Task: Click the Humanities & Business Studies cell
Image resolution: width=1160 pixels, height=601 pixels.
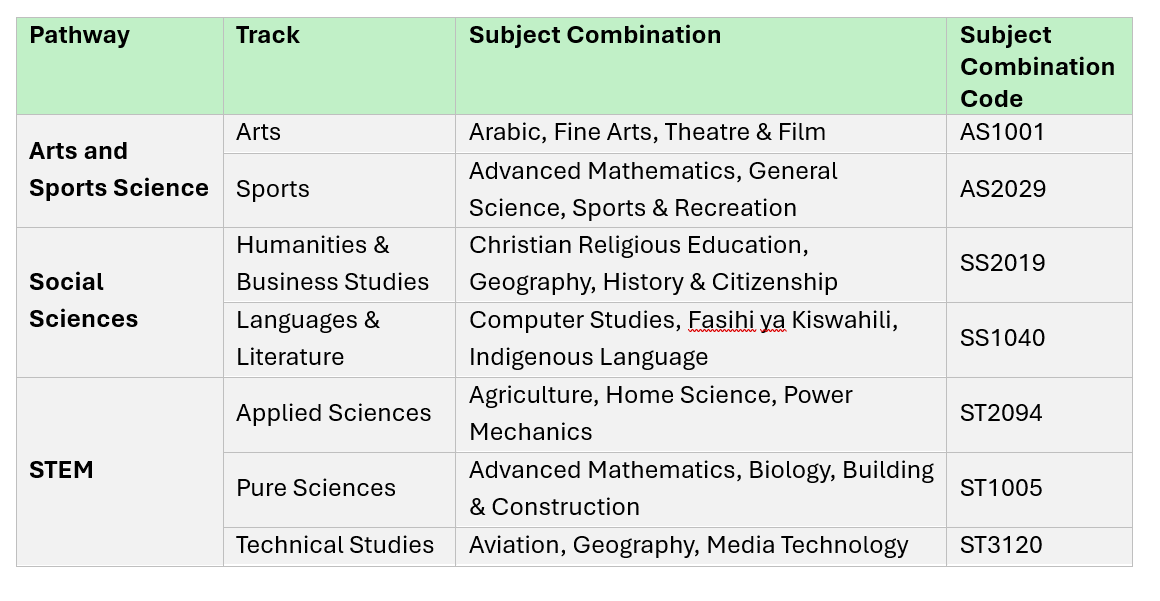Action: [340, 265]
